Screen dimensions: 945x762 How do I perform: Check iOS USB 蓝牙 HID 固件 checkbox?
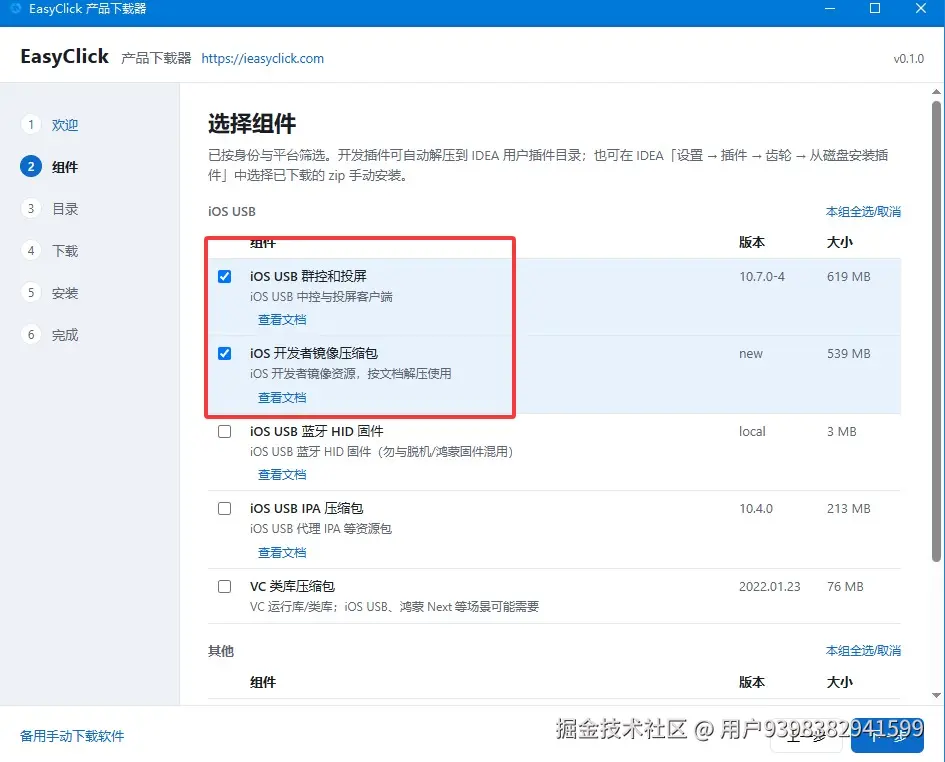point(224,432)
